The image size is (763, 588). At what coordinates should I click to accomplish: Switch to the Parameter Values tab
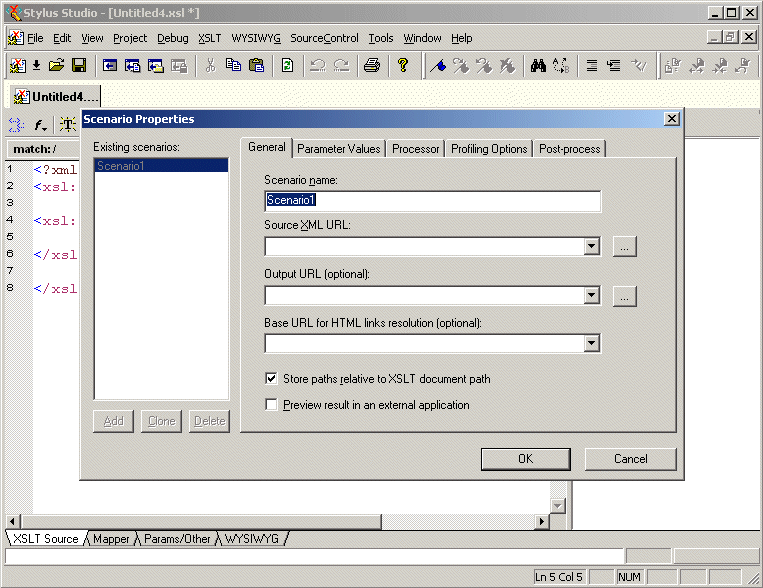click(339, 149)
